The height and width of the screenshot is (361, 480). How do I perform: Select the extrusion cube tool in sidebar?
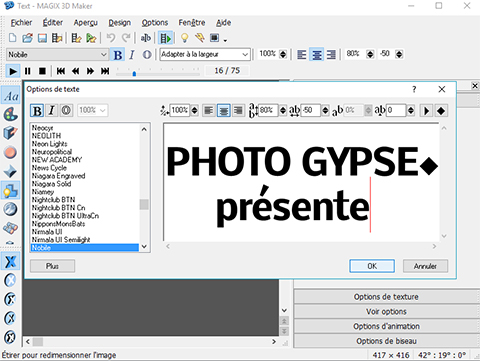coord(10,133)
